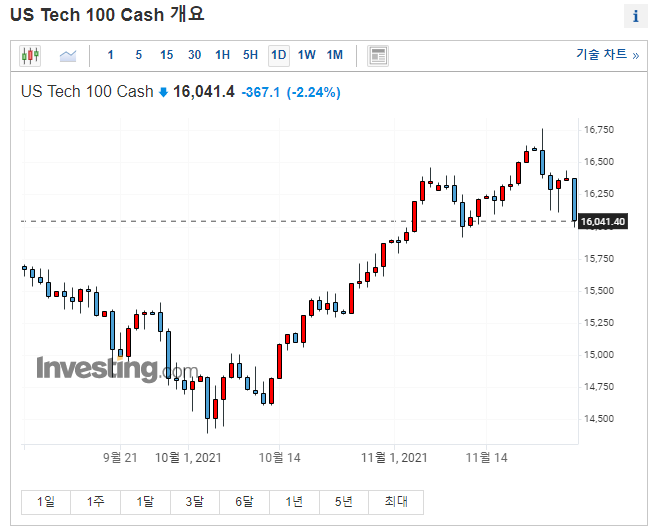The height and width of the screenshot is (527, 656).
Task: Click the 15,000 axis value
Action: pos(599,355)
